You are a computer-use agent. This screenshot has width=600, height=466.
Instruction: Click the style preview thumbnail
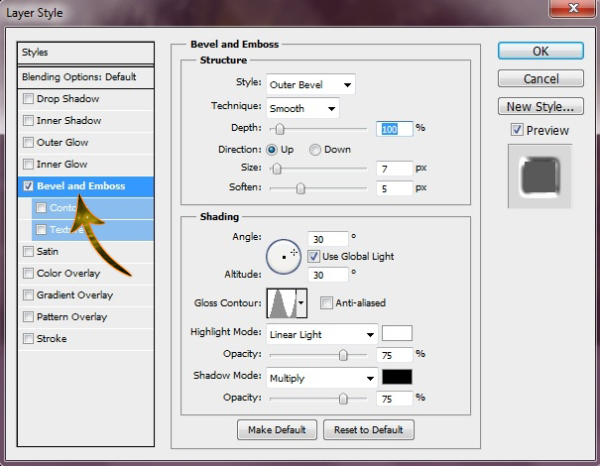click(539, 177)
